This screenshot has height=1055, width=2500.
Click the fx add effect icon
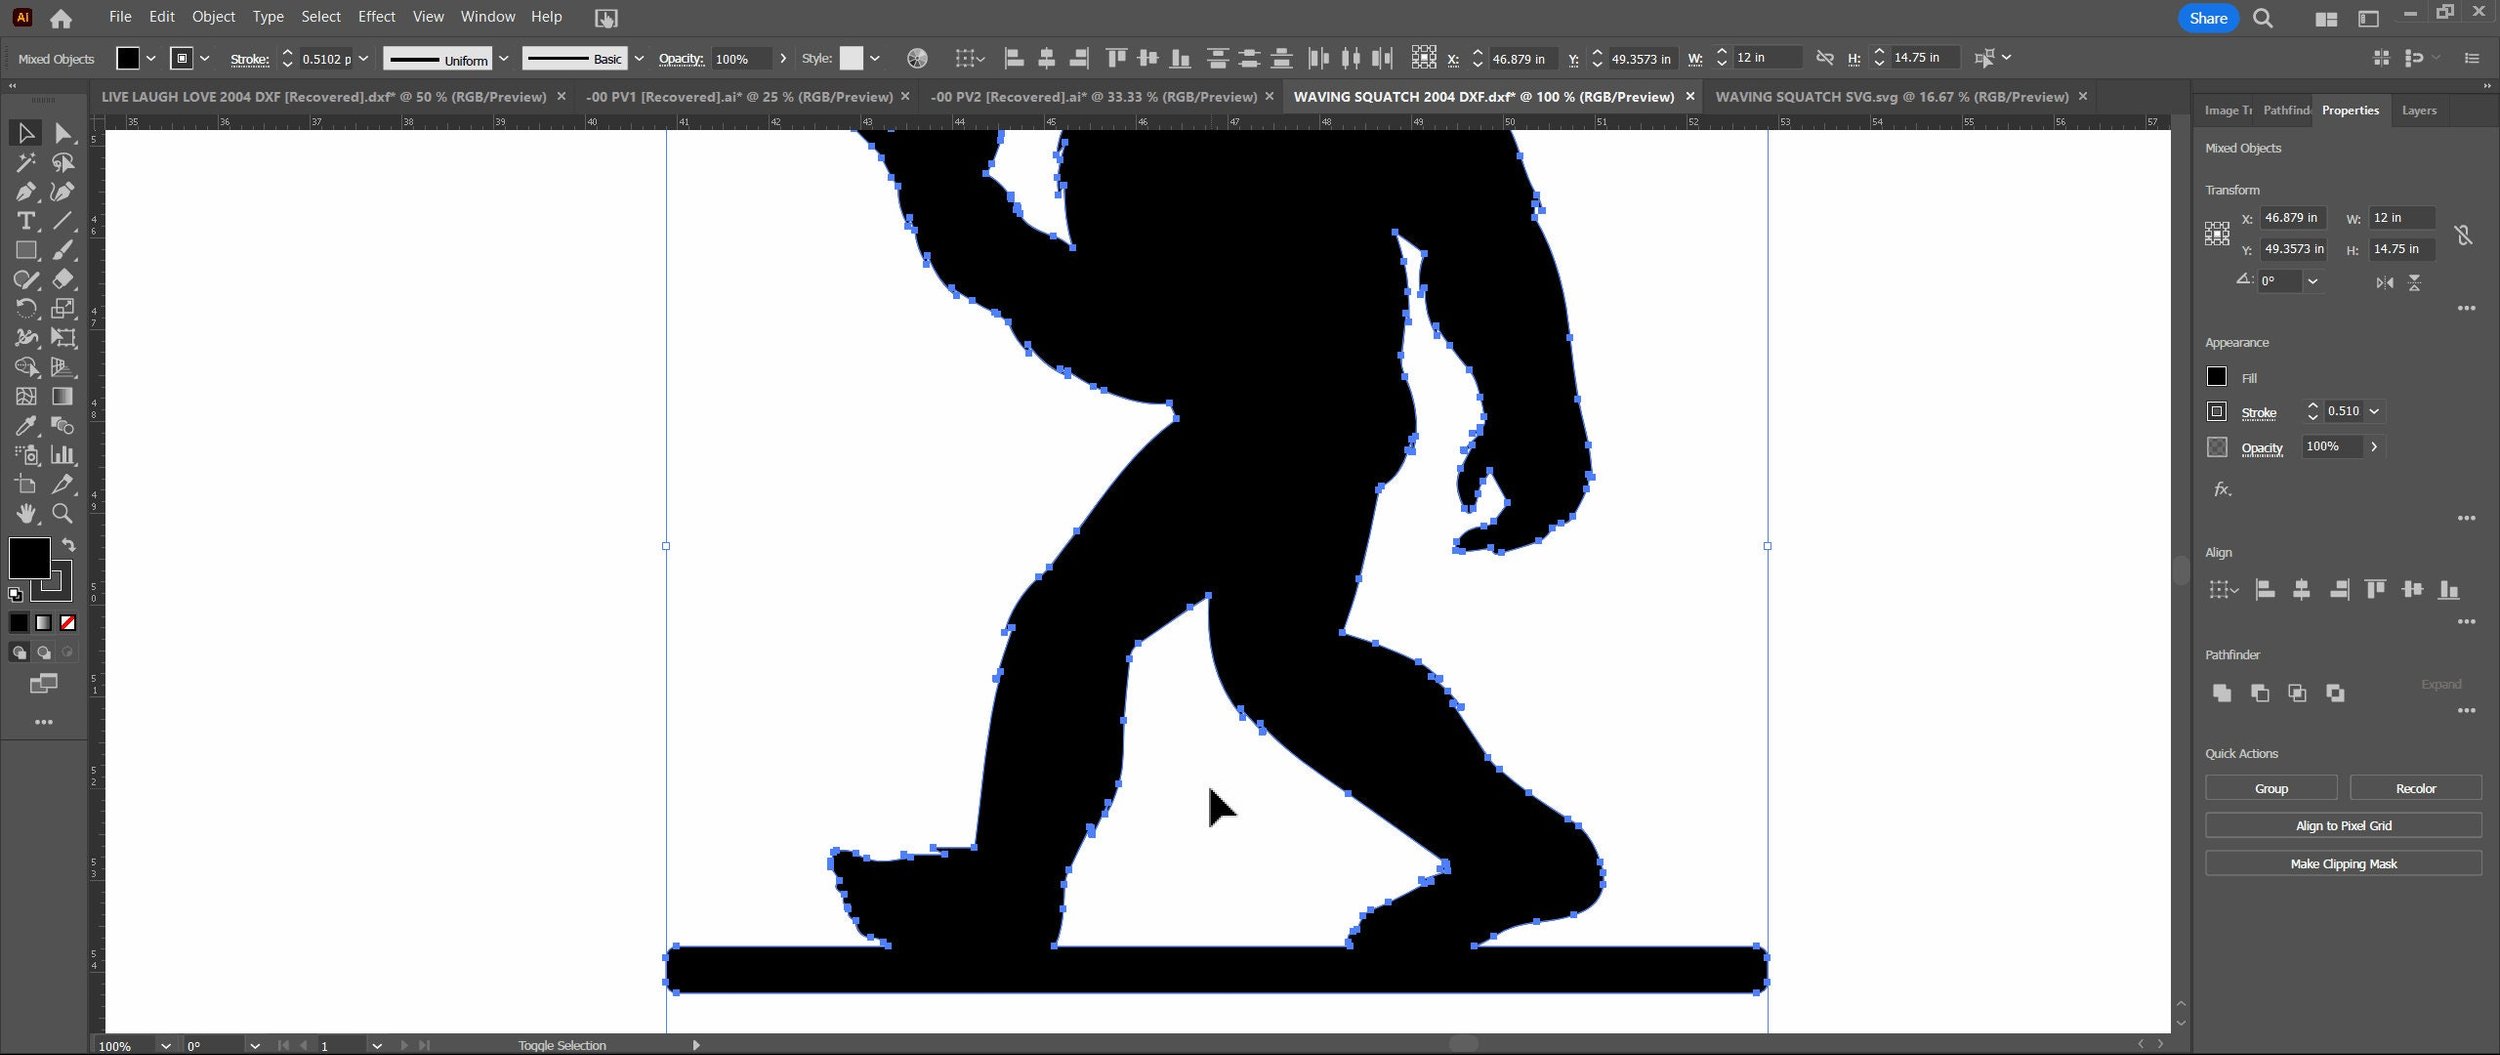pos(2222,489)
